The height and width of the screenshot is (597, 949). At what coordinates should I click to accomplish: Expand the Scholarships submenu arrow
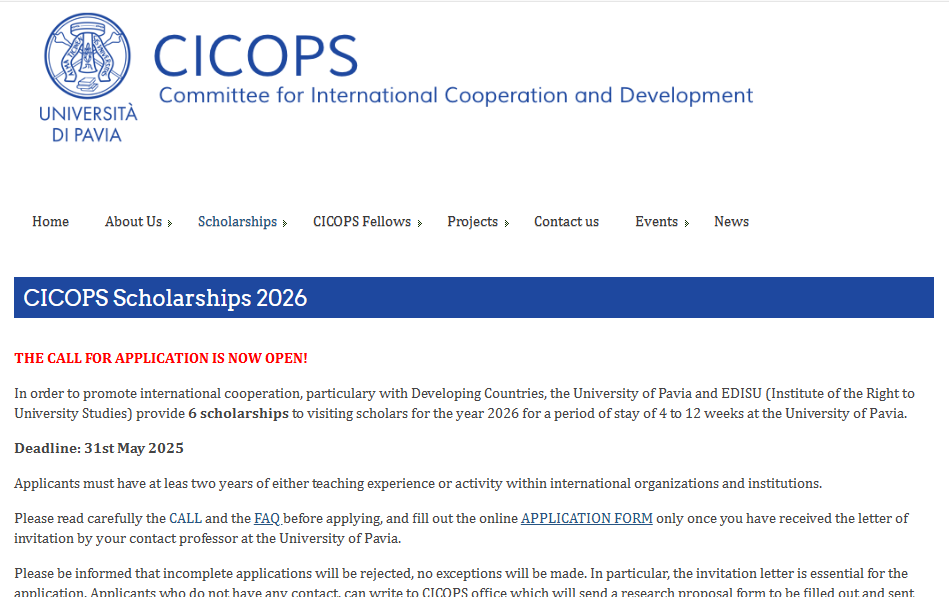pos(285,223)
